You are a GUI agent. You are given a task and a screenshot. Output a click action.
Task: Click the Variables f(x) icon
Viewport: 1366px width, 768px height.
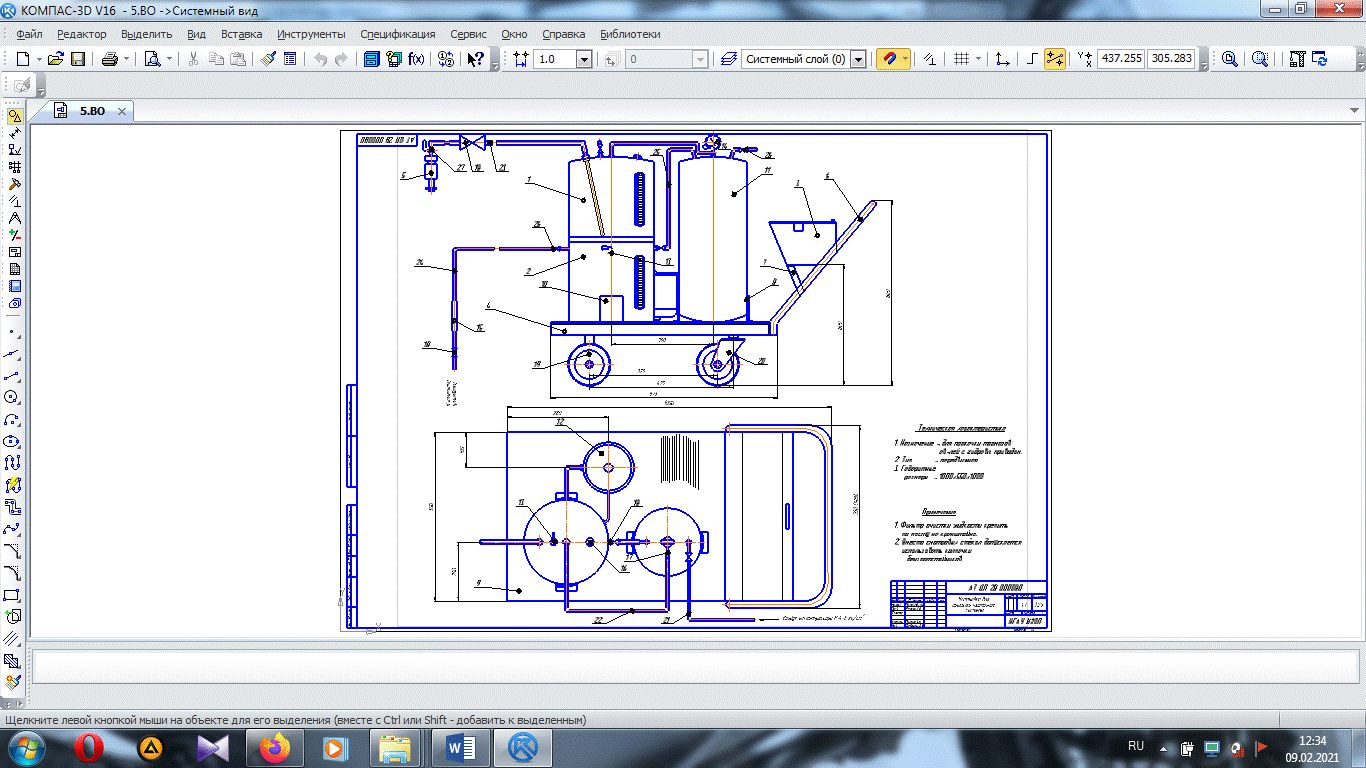pyautogui.click(x=416, y=59)
